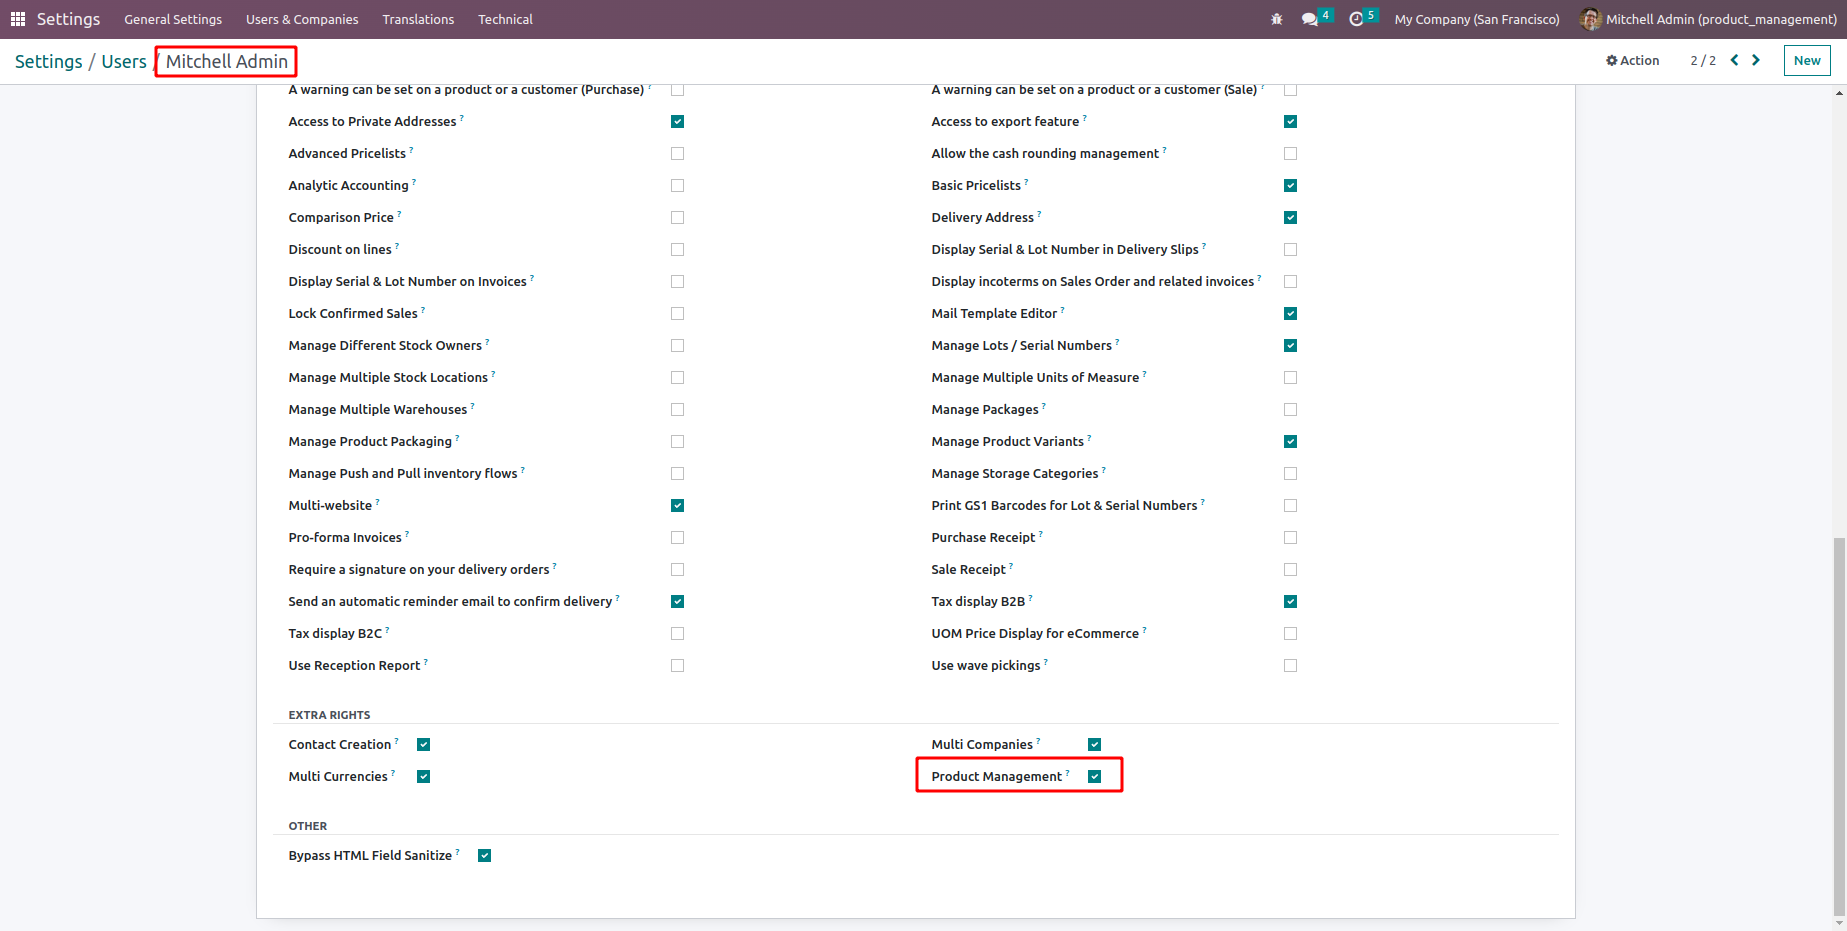Uncheck Access to Private Addresses
Image resolution: width=1847 pixels, height=931 pixels.
point(678,121)
